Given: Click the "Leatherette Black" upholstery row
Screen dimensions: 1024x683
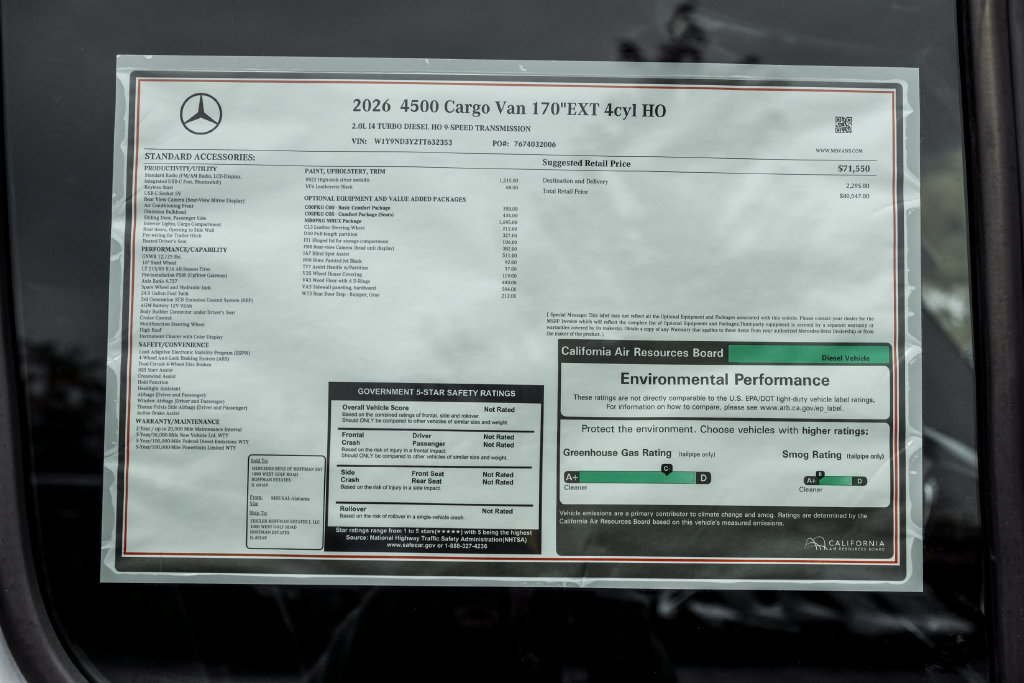Looking at the screenshot, I should 411,187.
